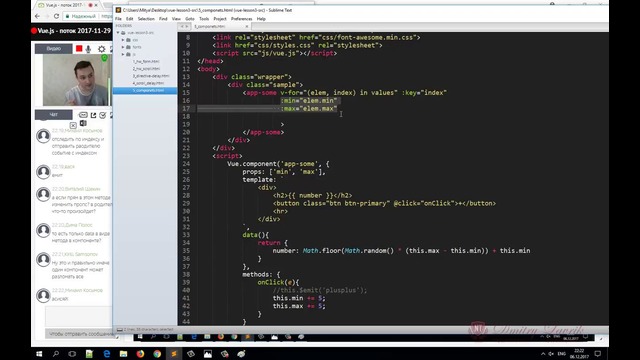This screenshot has height=360, width=640.
Task: Open the Find menu
Action: pyautogui.click(x=163, y=19)
